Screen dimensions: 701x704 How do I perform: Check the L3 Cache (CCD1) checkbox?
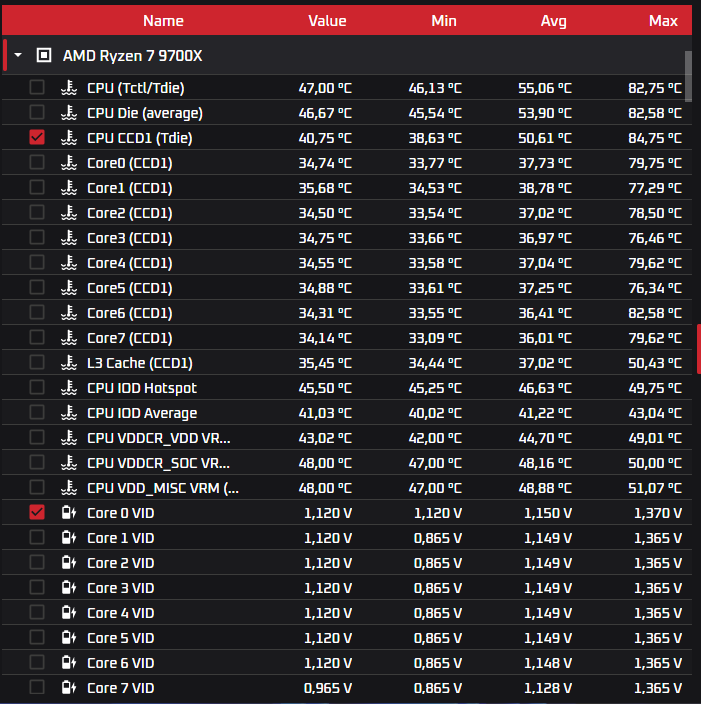[37, 362]
